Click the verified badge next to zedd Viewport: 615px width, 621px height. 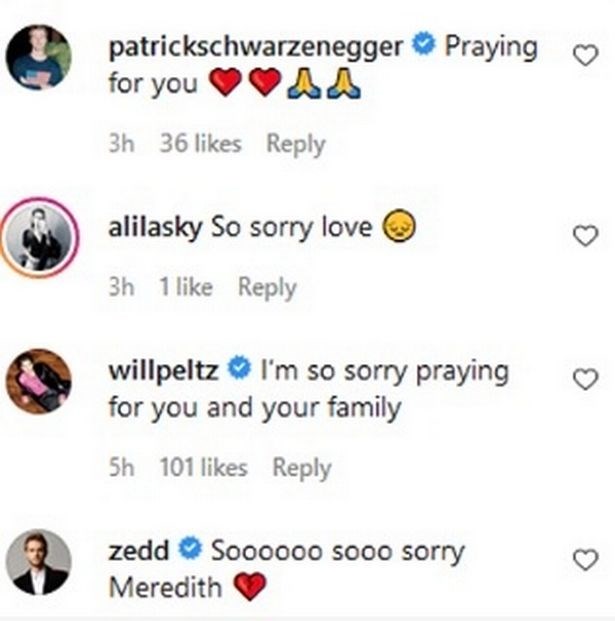point(188,550)
